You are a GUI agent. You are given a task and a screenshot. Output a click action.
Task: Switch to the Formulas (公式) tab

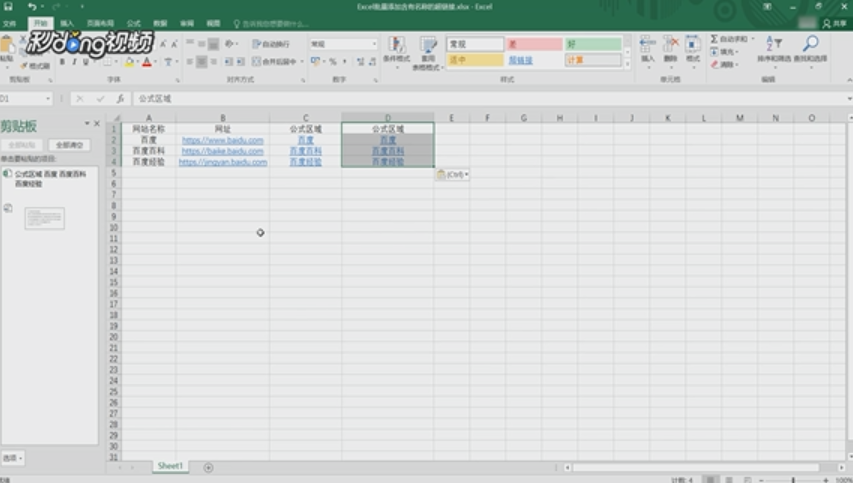tap(133, 23)
